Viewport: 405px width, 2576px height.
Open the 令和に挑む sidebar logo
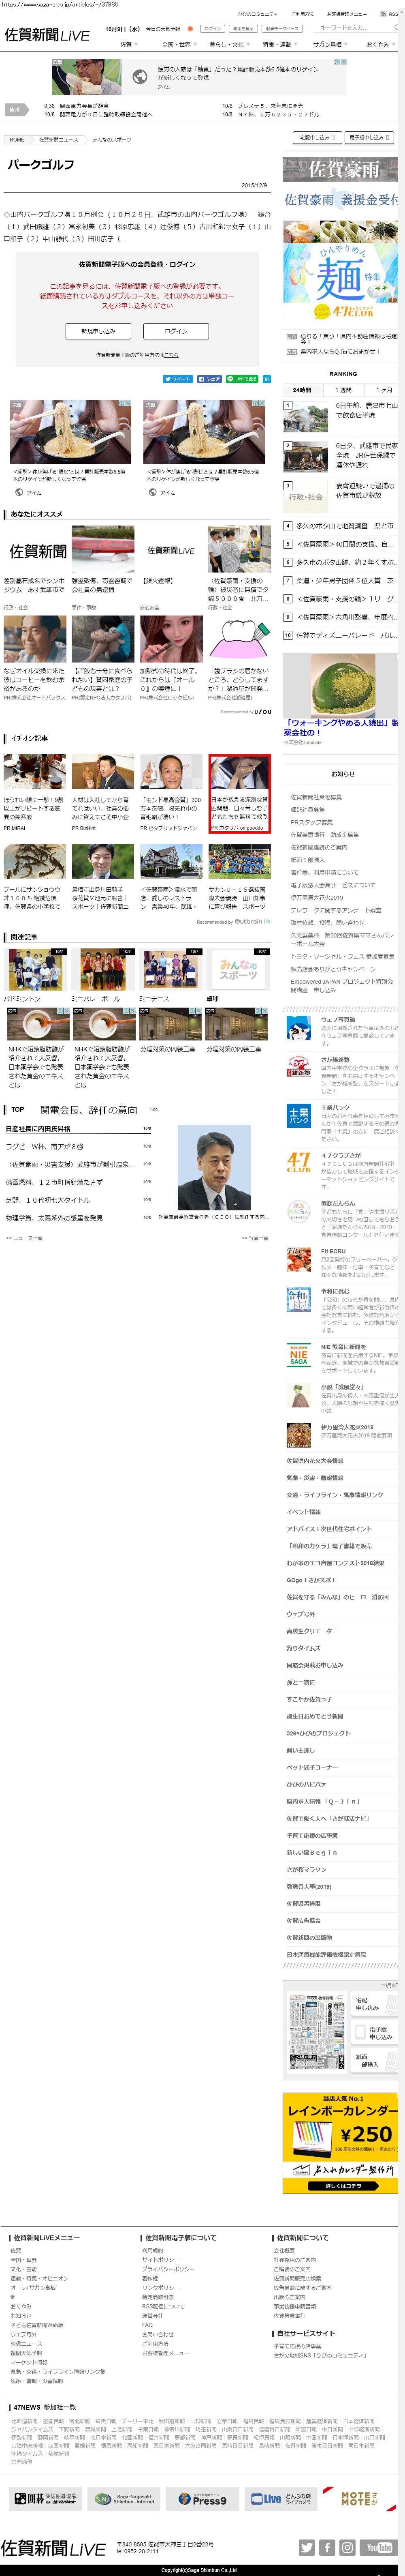pos(298,1300)
